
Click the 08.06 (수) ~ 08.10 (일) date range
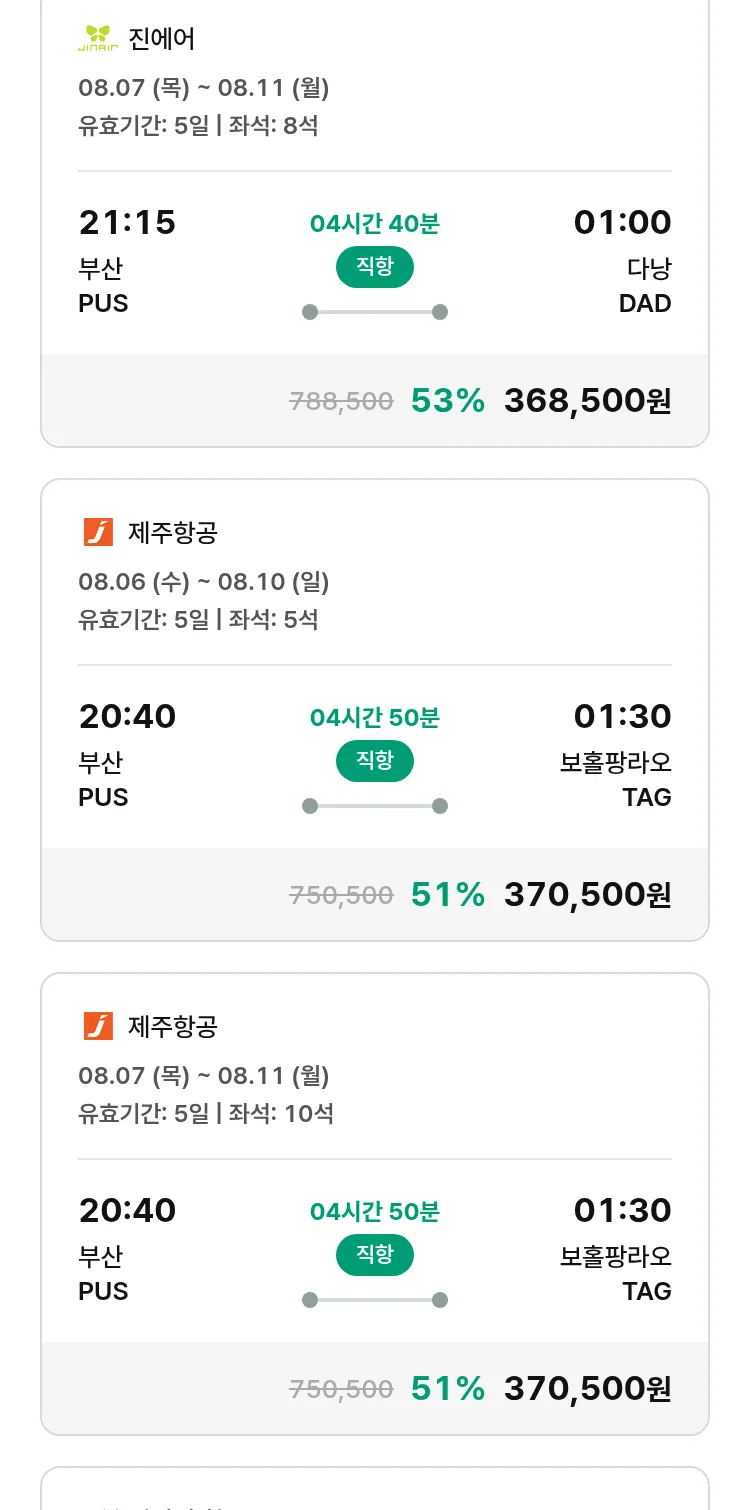tap(203, 582)
